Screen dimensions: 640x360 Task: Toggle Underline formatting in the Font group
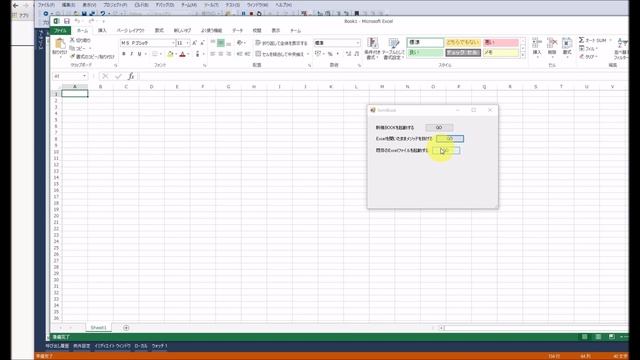[139, 54]
